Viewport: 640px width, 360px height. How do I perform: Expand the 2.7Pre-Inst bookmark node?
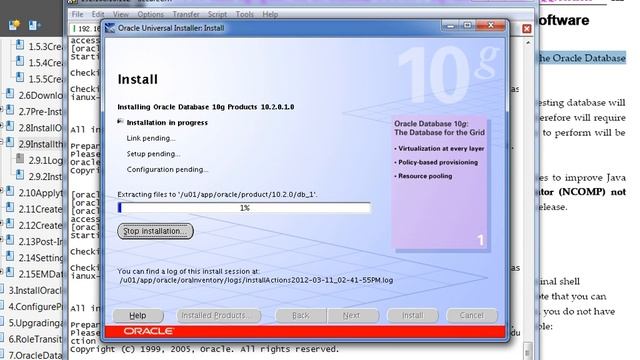tap(1, 110)
